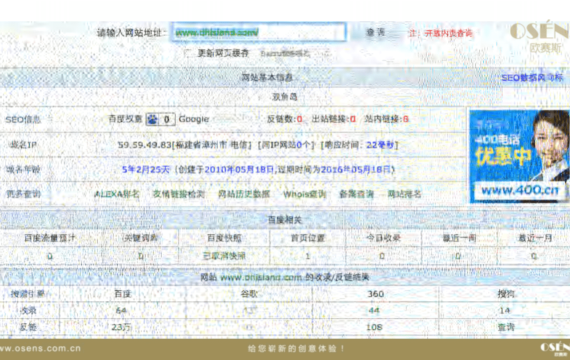Click the SEO数据风向标 link

point(532,78)
